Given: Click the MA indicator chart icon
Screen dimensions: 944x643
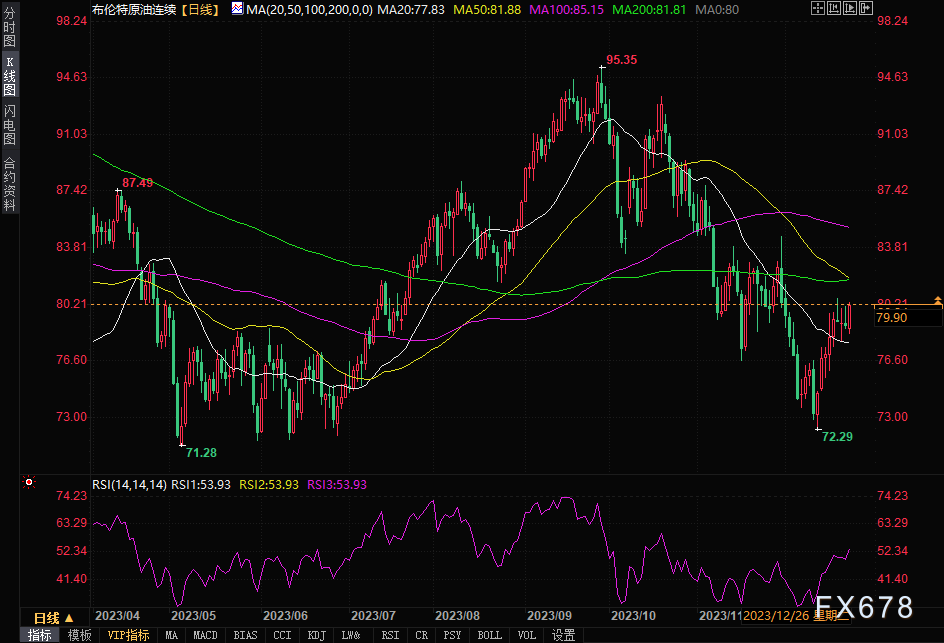Looking at the screenshot, I should (237, 8).
